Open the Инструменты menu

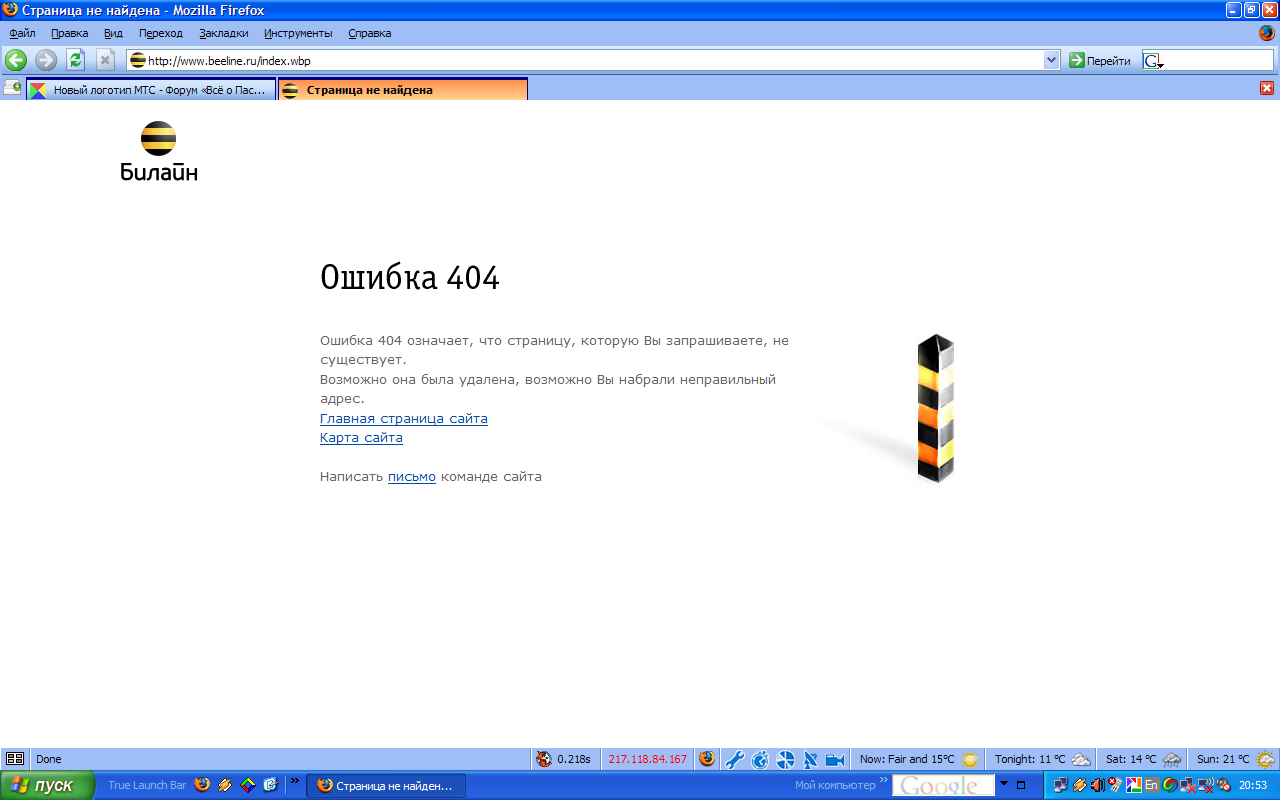click(298, 33)
